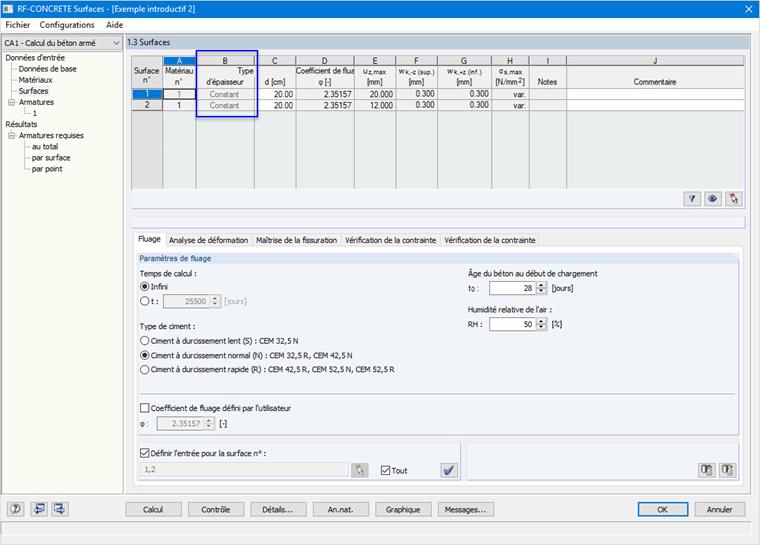The image size is (760, 545).
Task: Select surface row 2 header
Action: coord(147,105)
